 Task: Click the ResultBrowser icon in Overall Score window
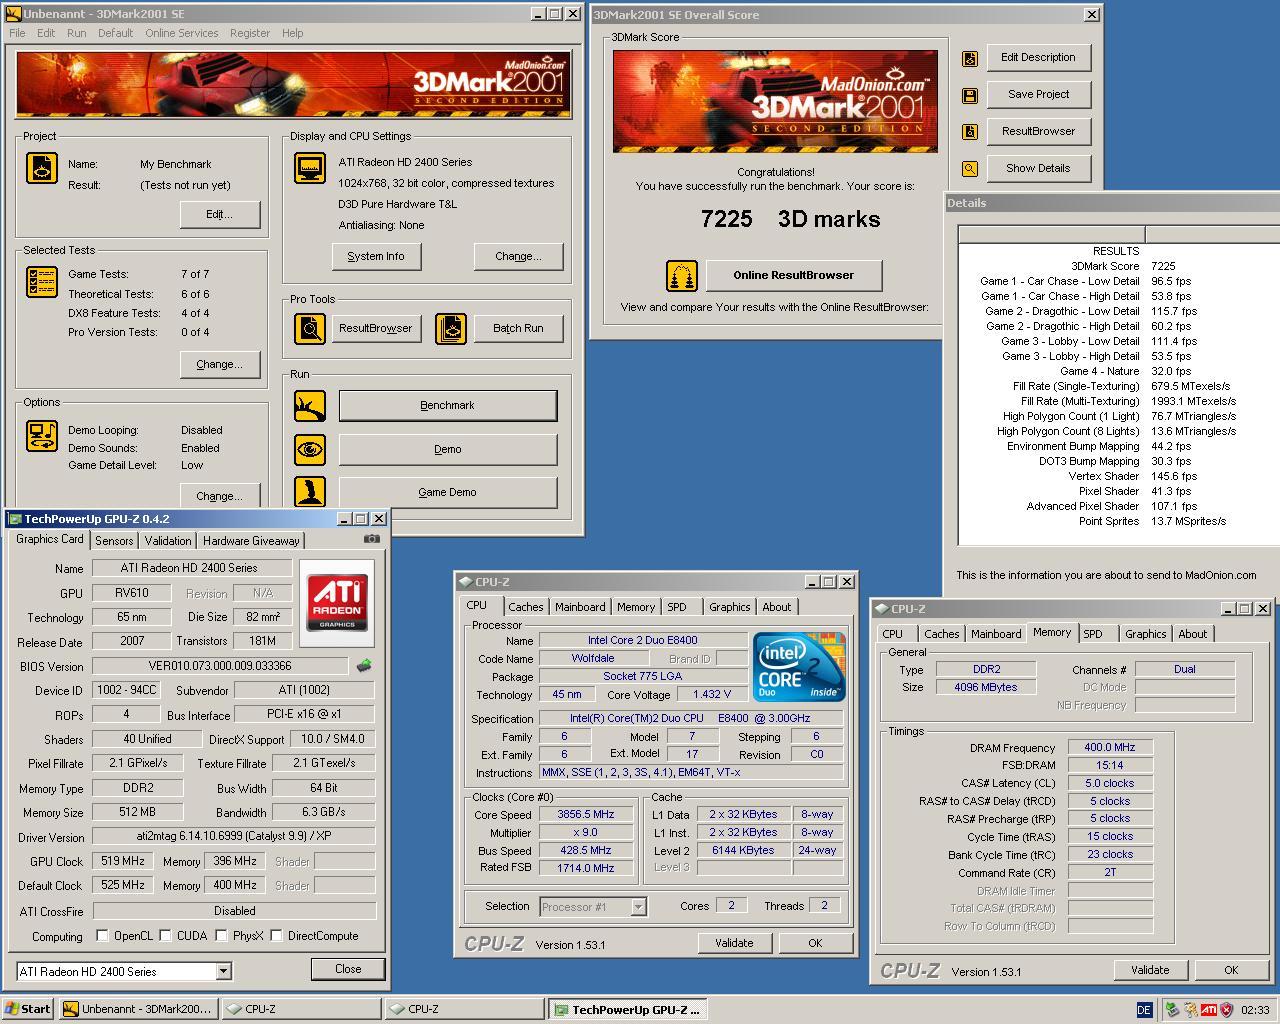pos(970,132)
